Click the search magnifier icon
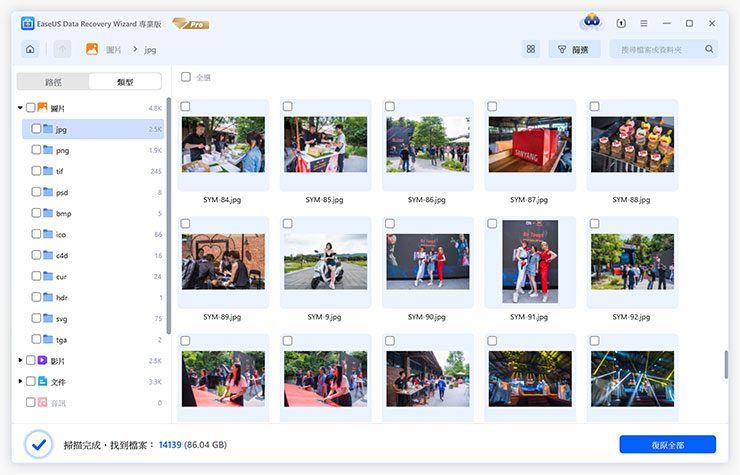Image resolution: width=740 pixels, height=475 pixels. click(x=709, y=49)
